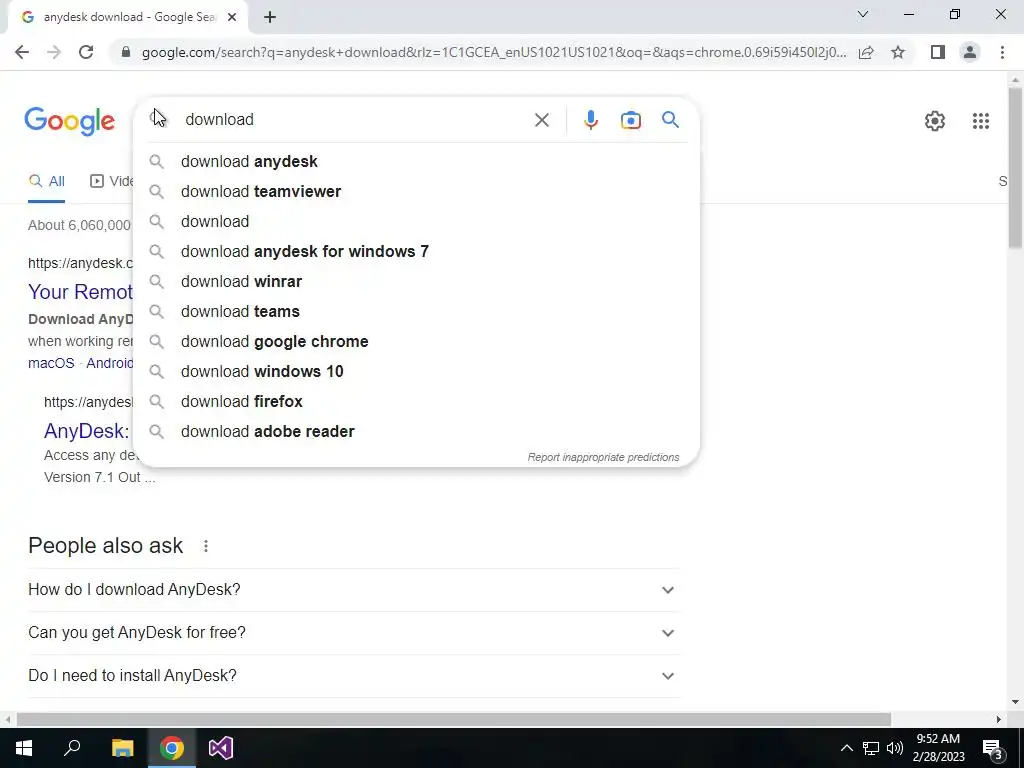Screen dimensions: 1024x768
Task: Bookmark this page with star icon
Action: (898, 52)
